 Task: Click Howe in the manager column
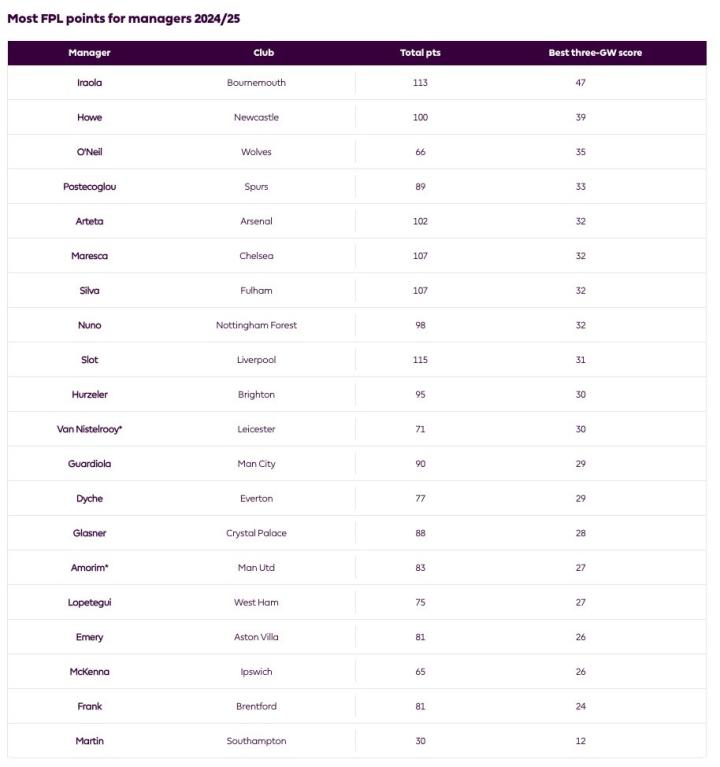(x=89, y=118)
